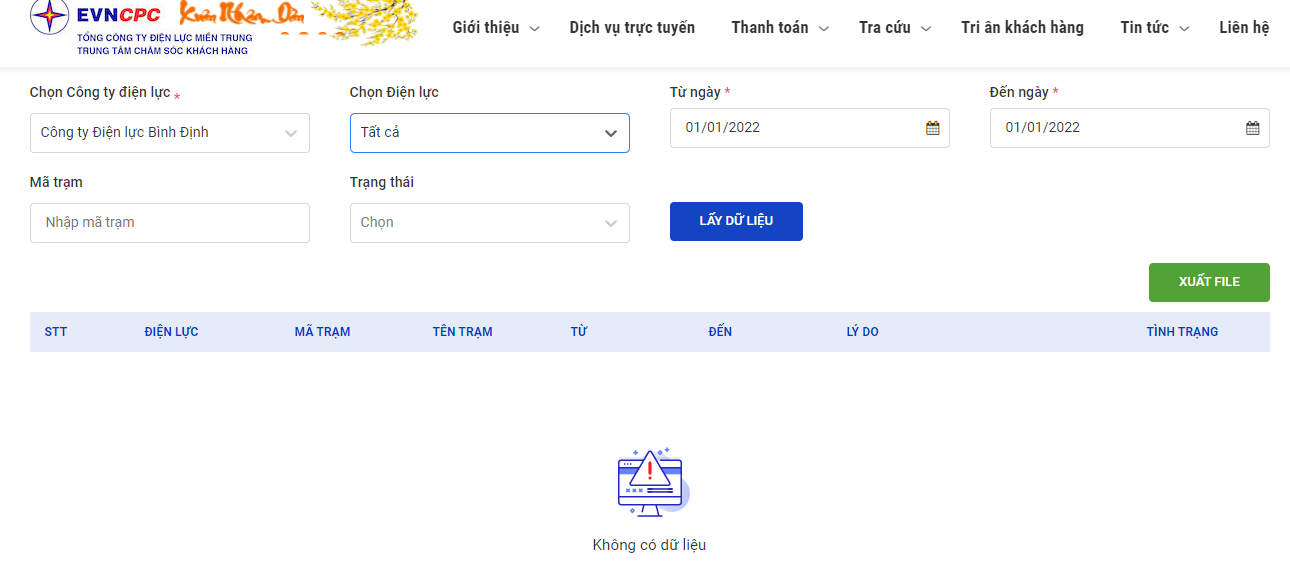This screenshot has width=1290, height=565.
Task: Click the TÌNH TRẠNG column header
Action: 1182,332
